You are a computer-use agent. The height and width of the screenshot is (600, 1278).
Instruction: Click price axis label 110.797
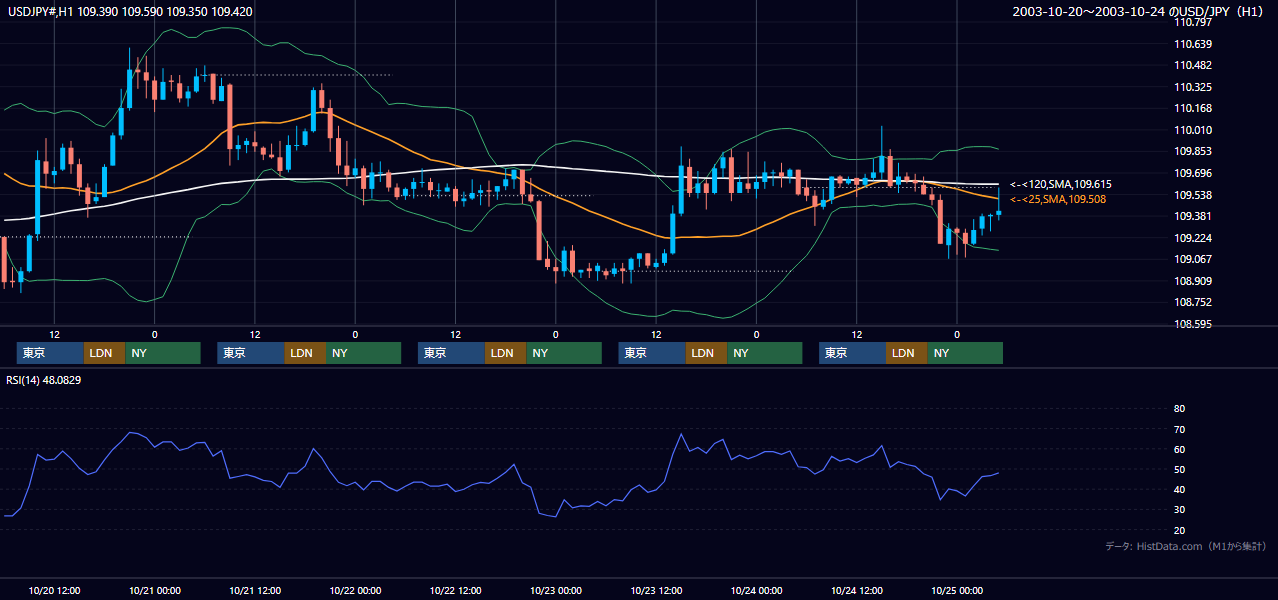point(1193,22)
